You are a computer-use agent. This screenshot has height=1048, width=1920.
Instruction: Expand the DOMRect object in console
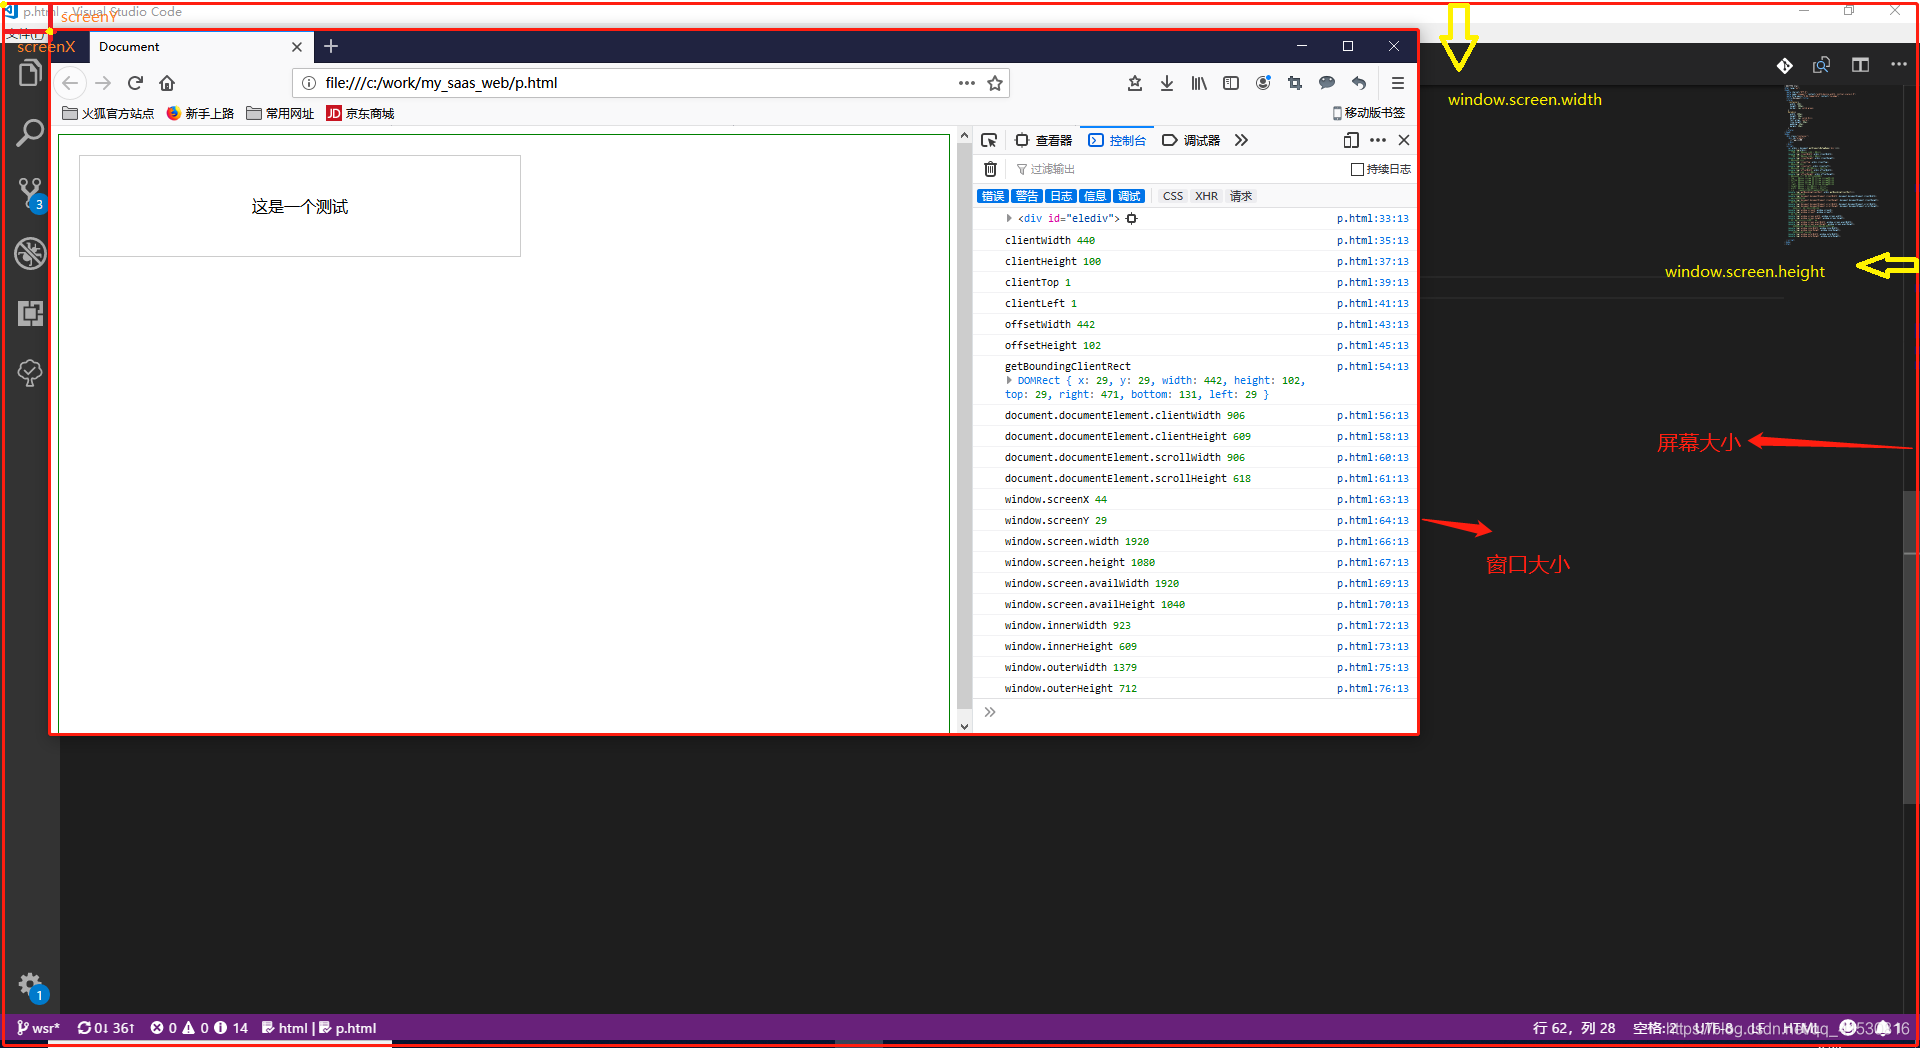(1009, 380)
